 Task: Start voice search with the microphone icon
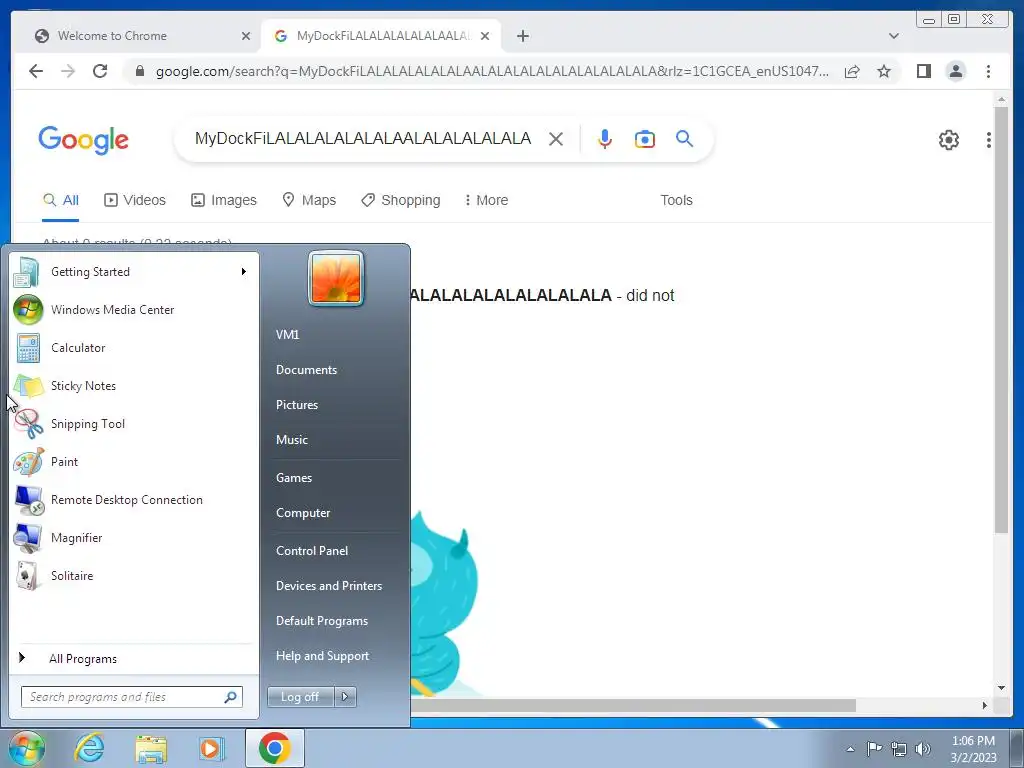point(605,138)
